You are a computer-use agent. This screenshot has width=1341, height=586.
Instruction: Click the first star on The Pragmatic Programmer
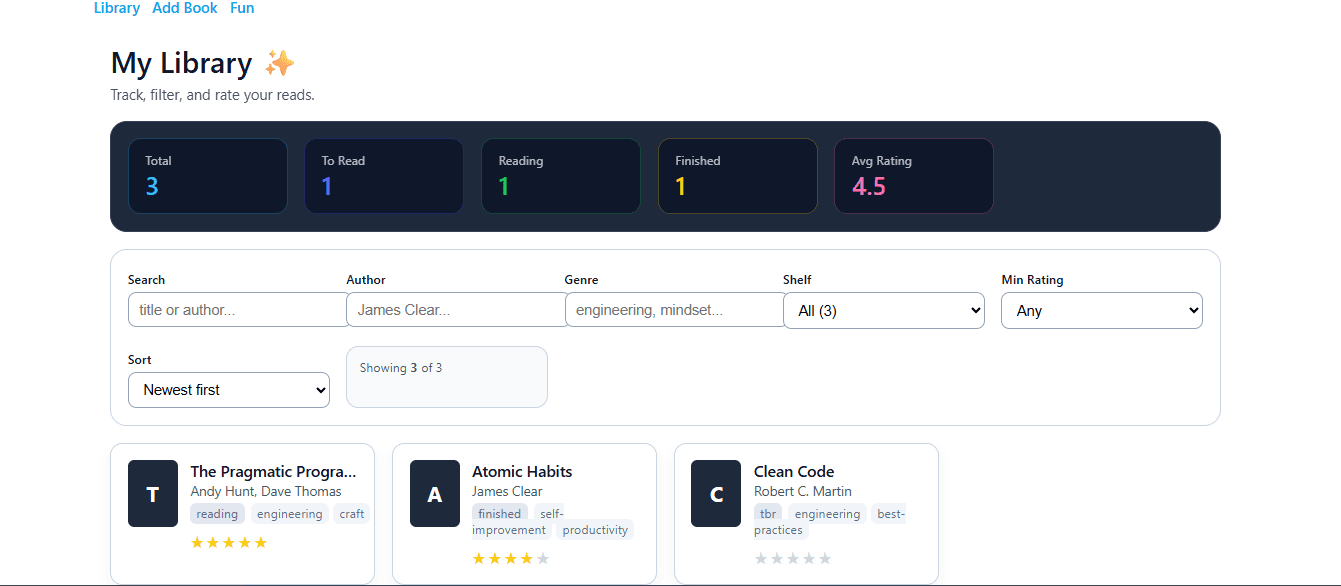click(x=197, y=543)
